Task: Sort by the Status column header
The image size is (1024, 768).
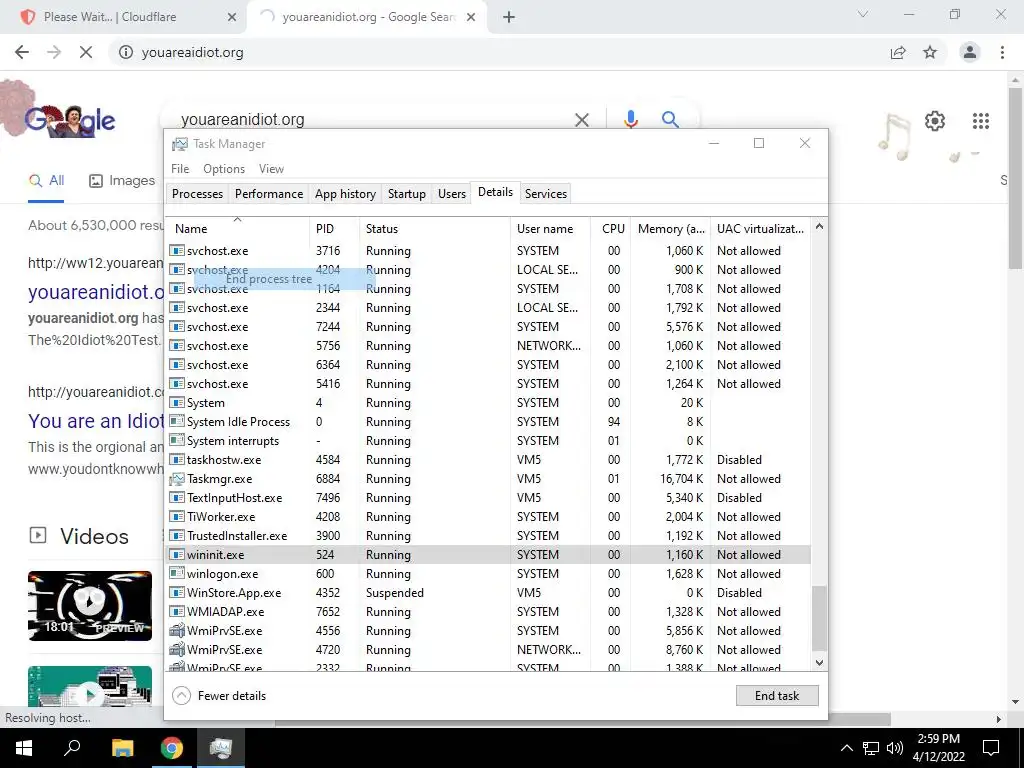Action: 434,229
